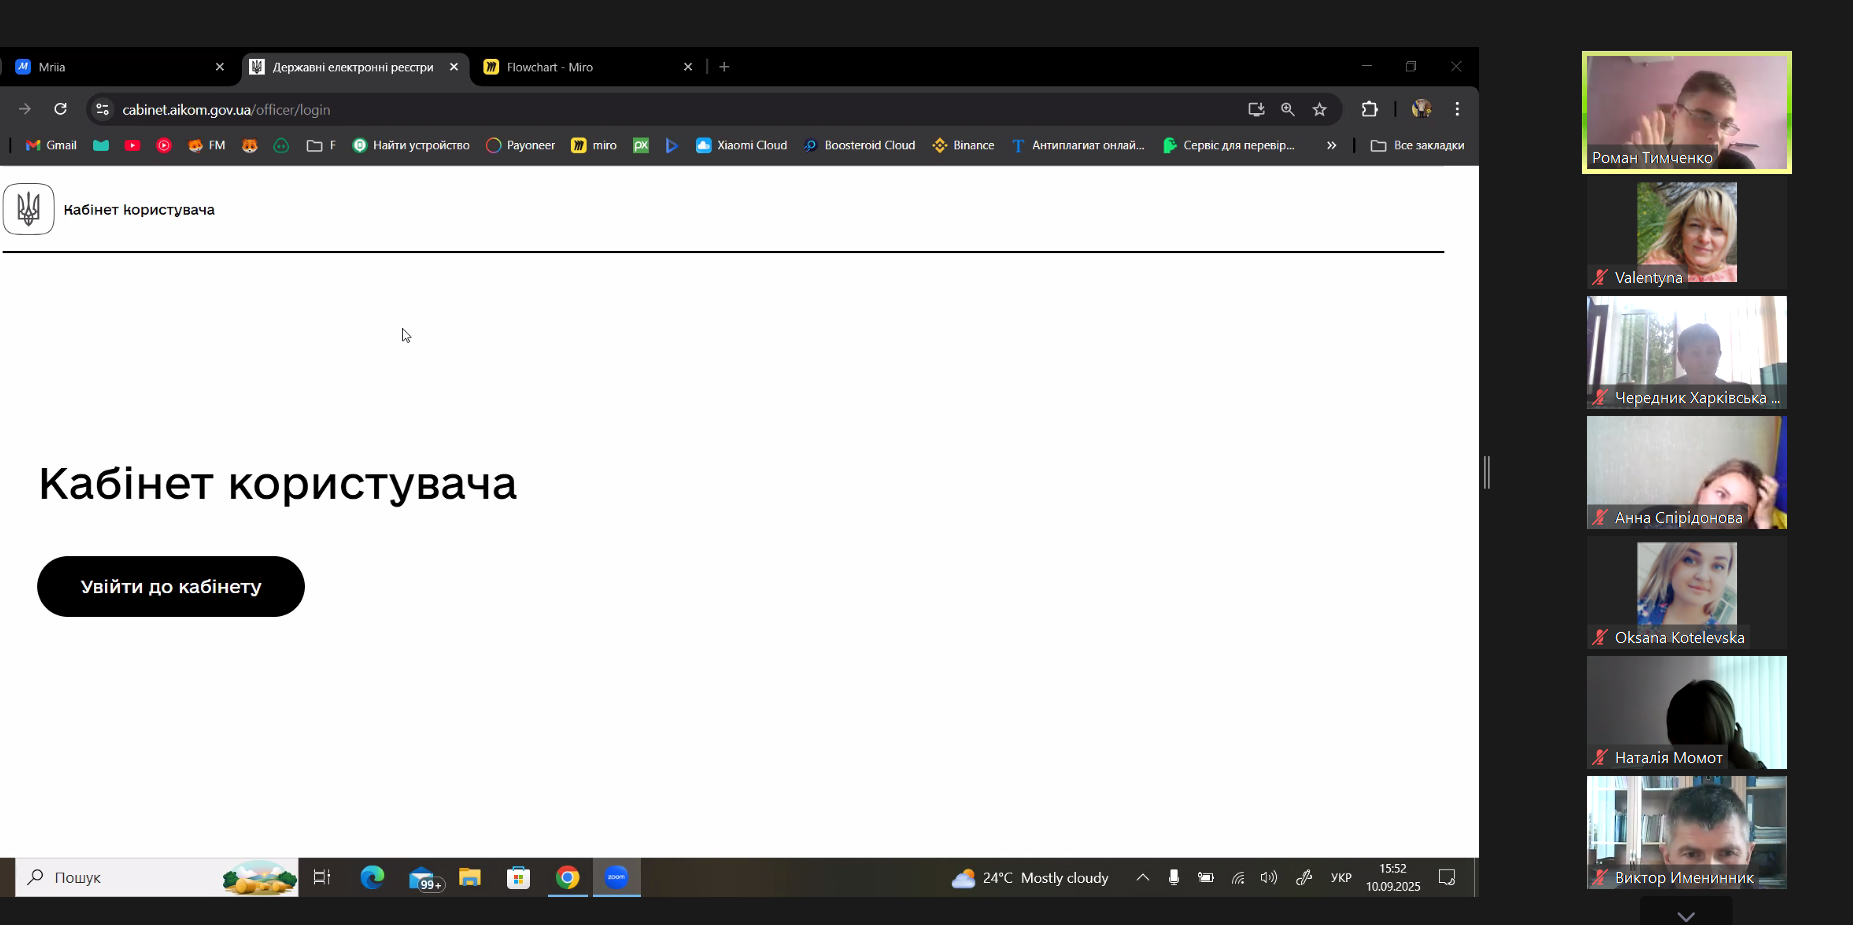Expand the hidden bookmarks chevron
Image resolution: width=1853 pixels, height=925 pixels.
[1331, 145]
